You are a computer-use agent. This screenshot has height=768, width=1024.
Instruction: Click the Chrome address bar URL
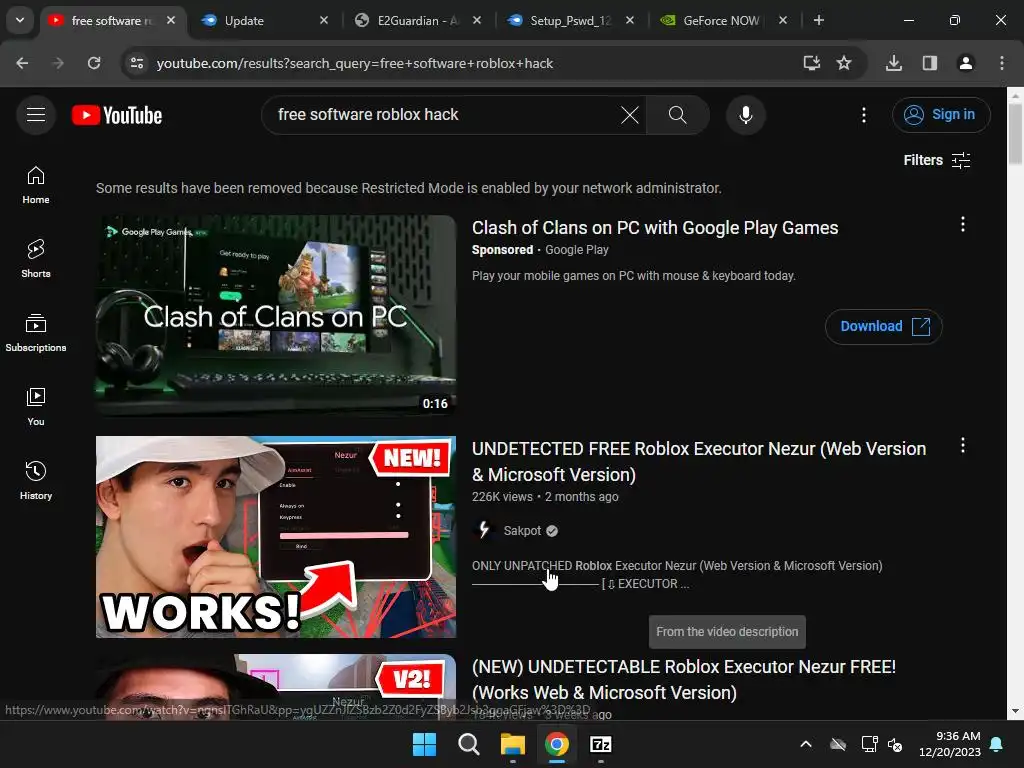click(355, 63)
